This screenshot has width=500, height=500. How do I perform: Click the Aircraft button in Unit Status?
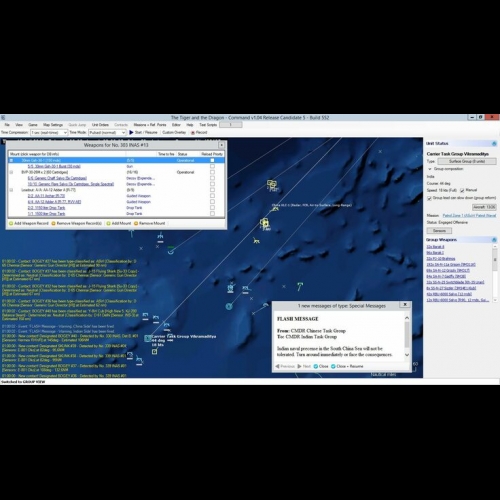click(x=484, y=207)
